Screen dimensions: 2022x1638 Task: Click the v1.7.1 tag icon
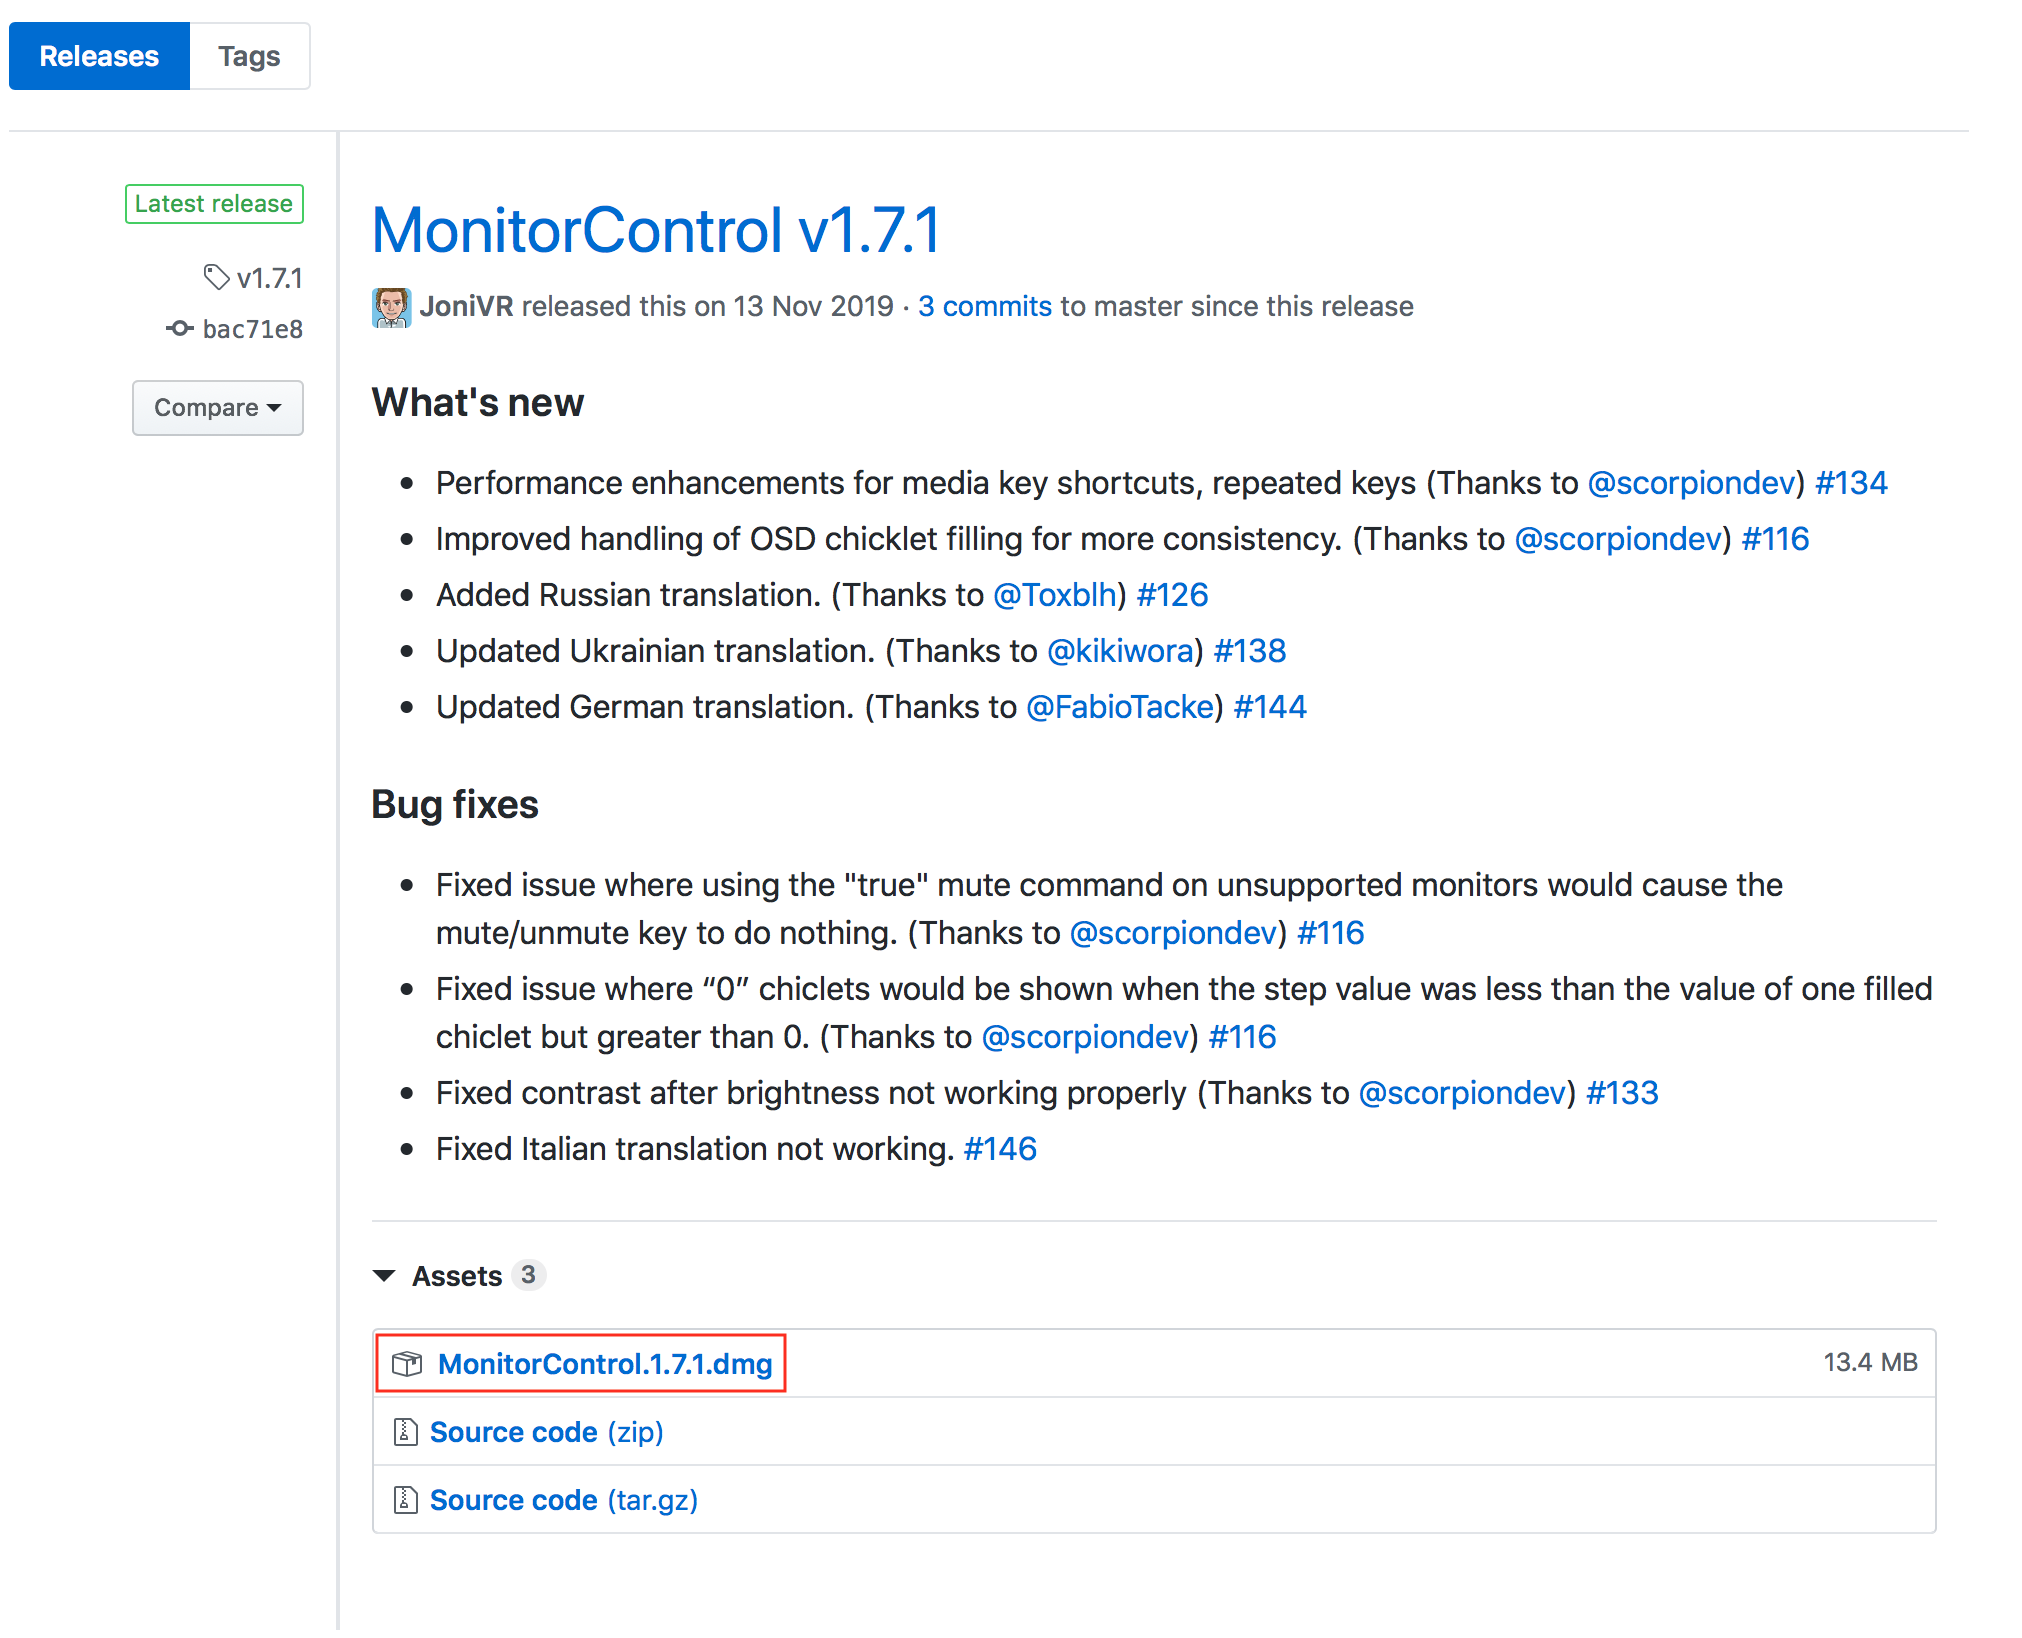point(216,277)
